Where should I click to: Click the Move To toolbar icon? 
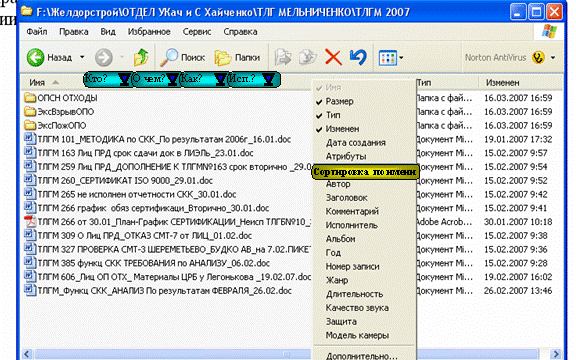pos(283,57)
